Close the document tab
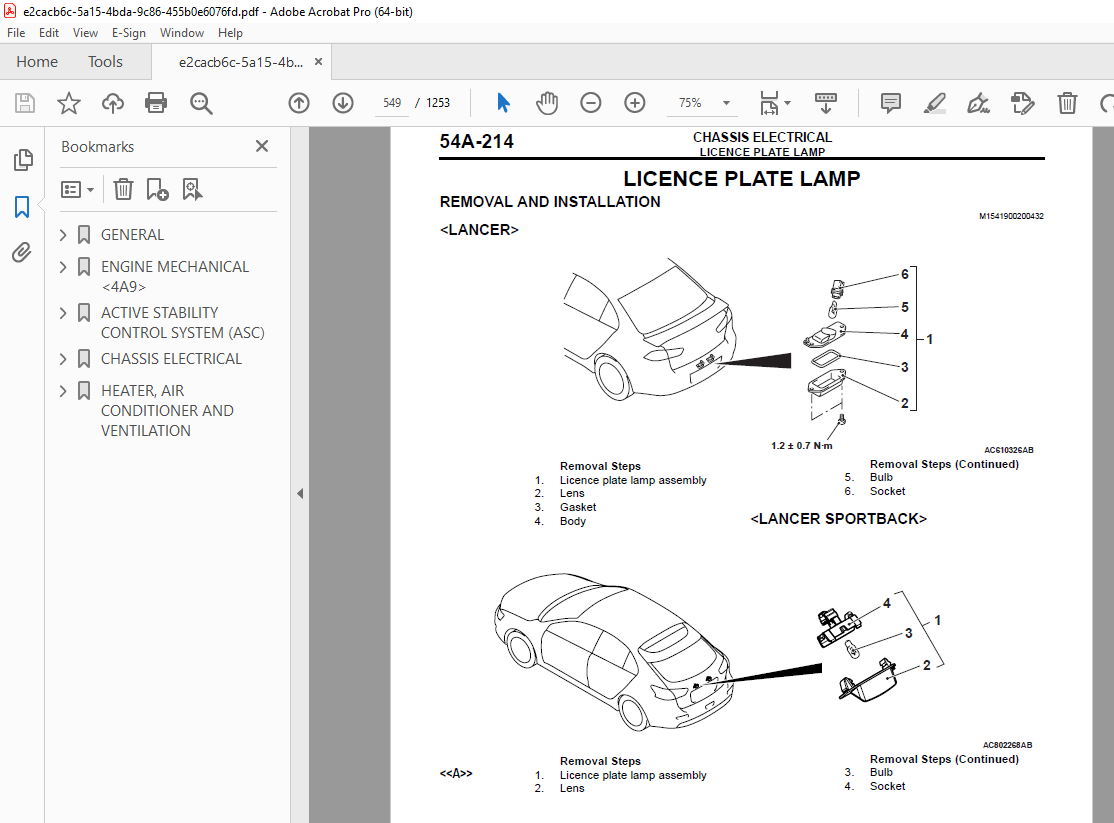 318,62
